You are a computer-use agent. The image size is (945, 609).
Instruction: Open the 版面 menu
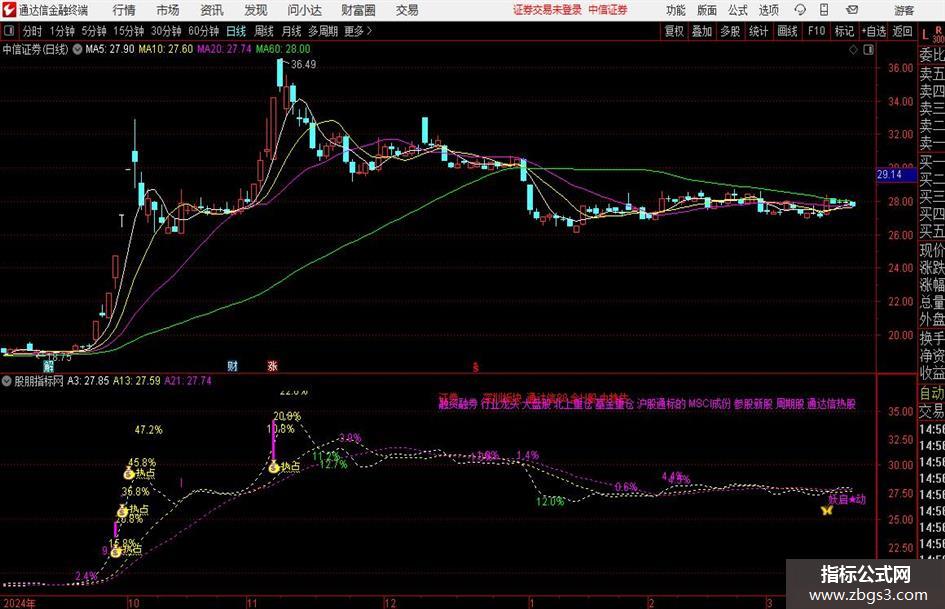click(x=707, y=10)
